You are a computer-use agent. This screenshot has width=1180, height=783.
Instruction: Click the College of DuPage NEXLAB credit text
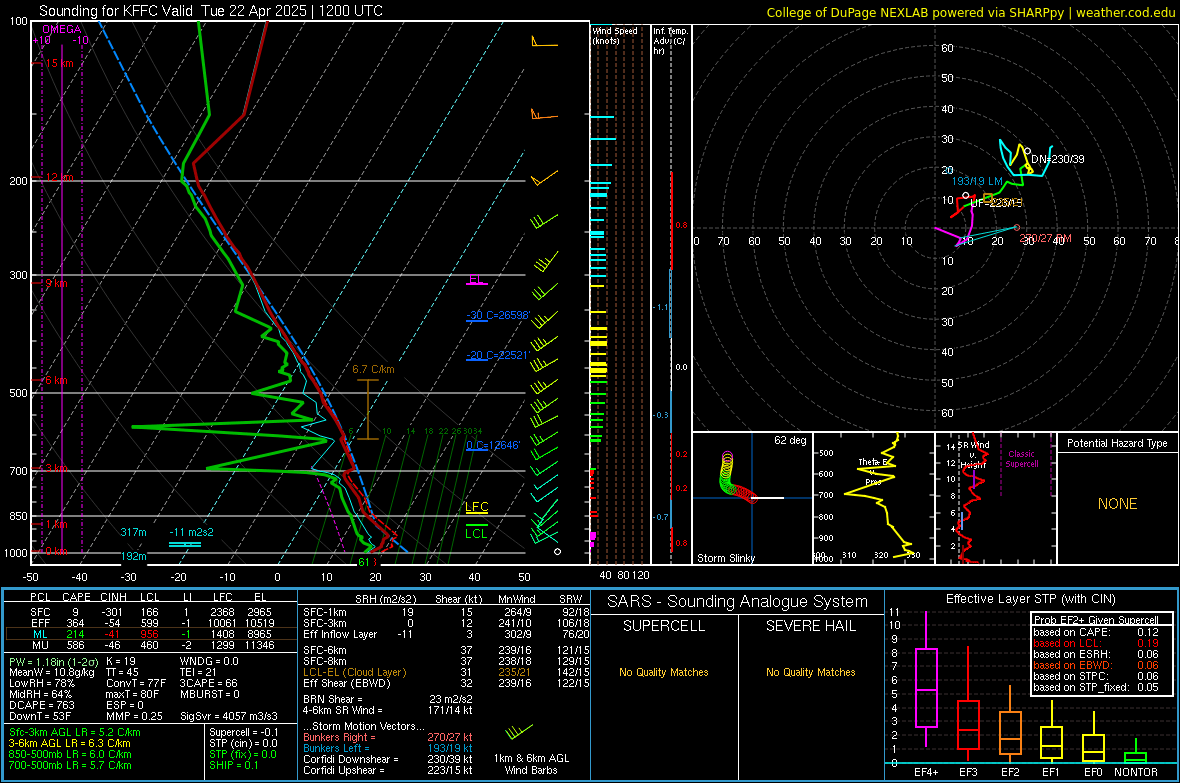[x=971, y=12]
